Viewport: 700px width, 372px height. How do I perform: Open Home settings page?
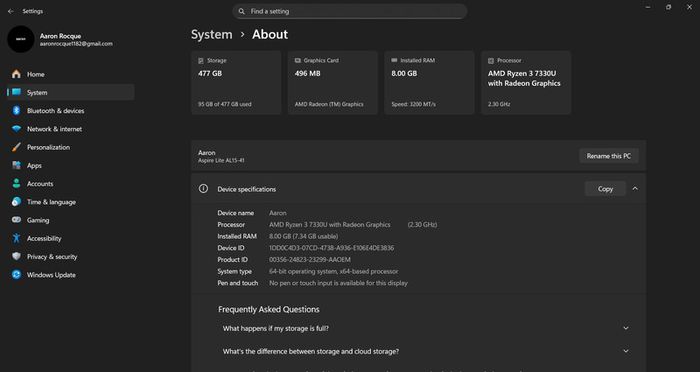tap(70, 74)
